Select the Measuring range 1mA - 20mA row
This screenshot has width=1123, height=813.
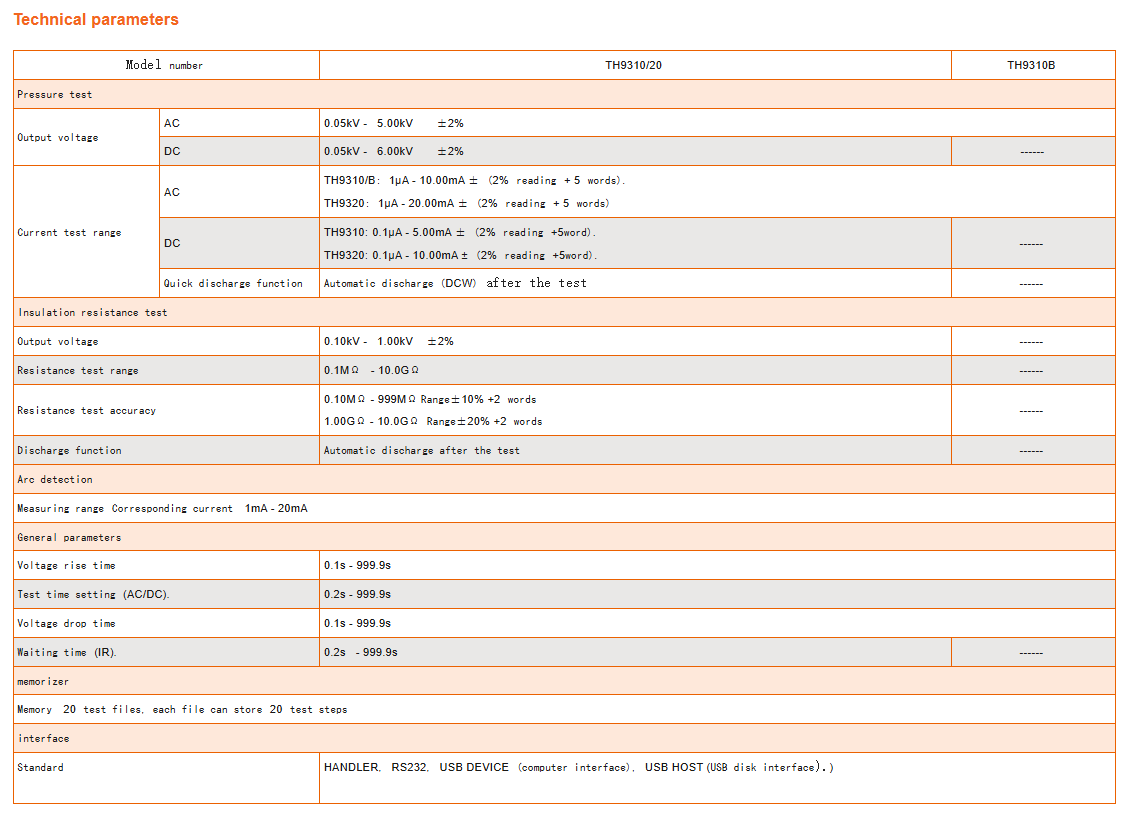click(162, 509)
